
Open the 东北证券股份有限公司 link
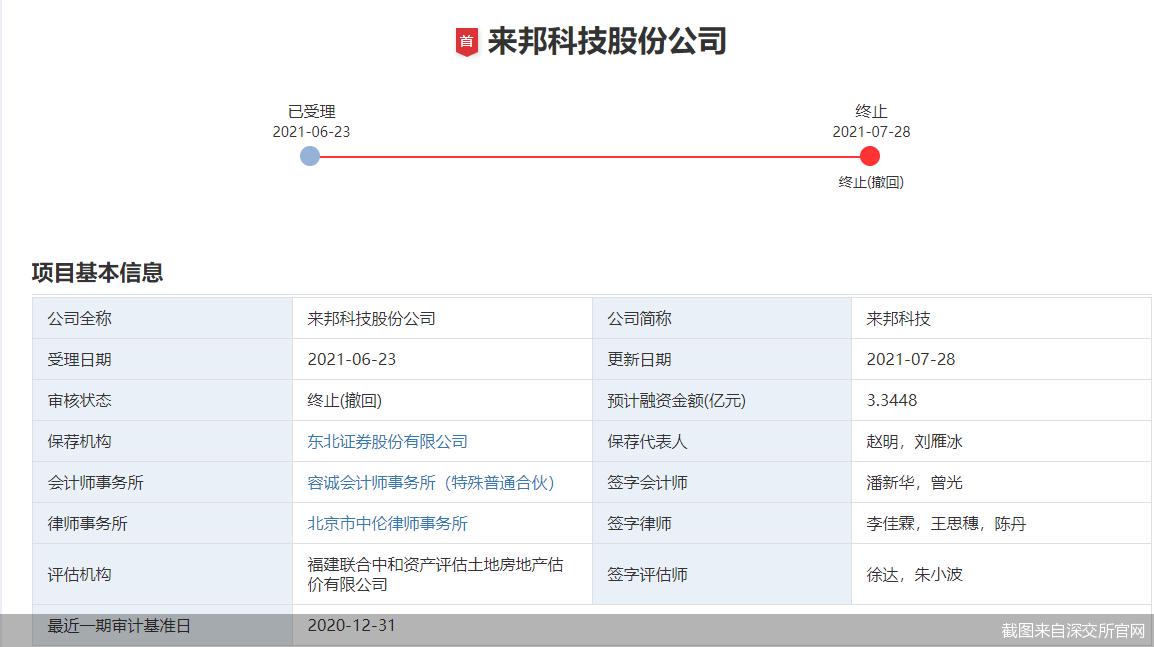(x=387, y=442)
